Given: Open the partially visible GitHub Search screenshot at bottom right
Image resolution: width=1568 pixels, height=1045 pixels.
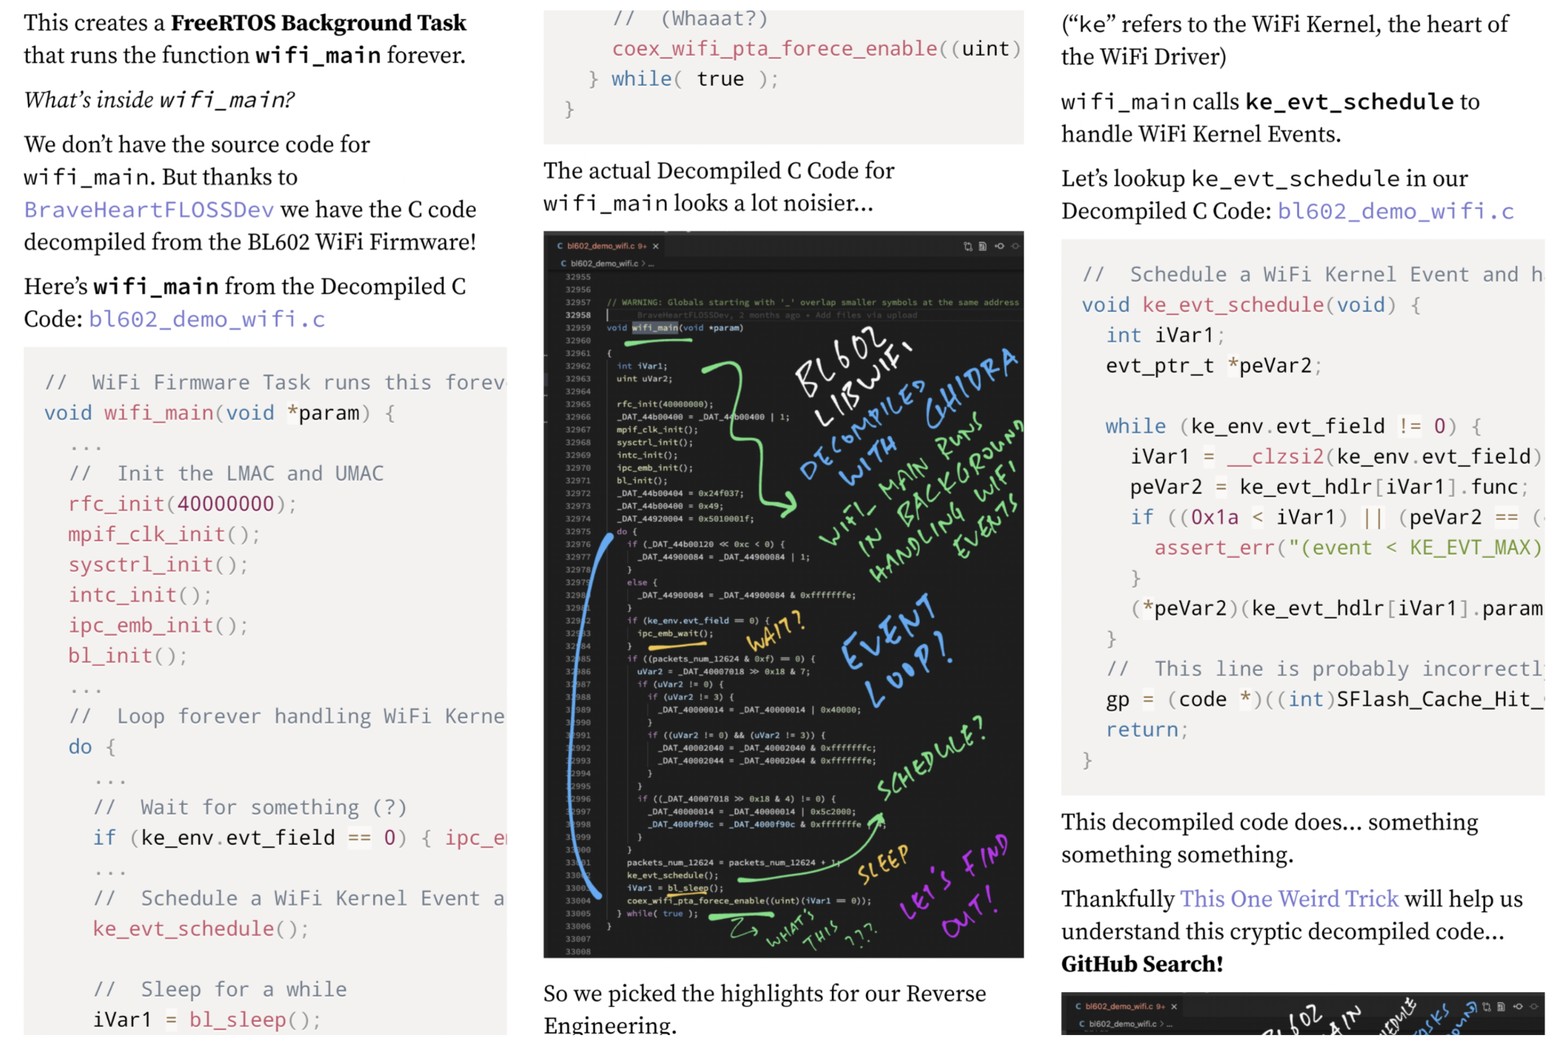Looking at the screenshot, I should coord(1302,1016).
